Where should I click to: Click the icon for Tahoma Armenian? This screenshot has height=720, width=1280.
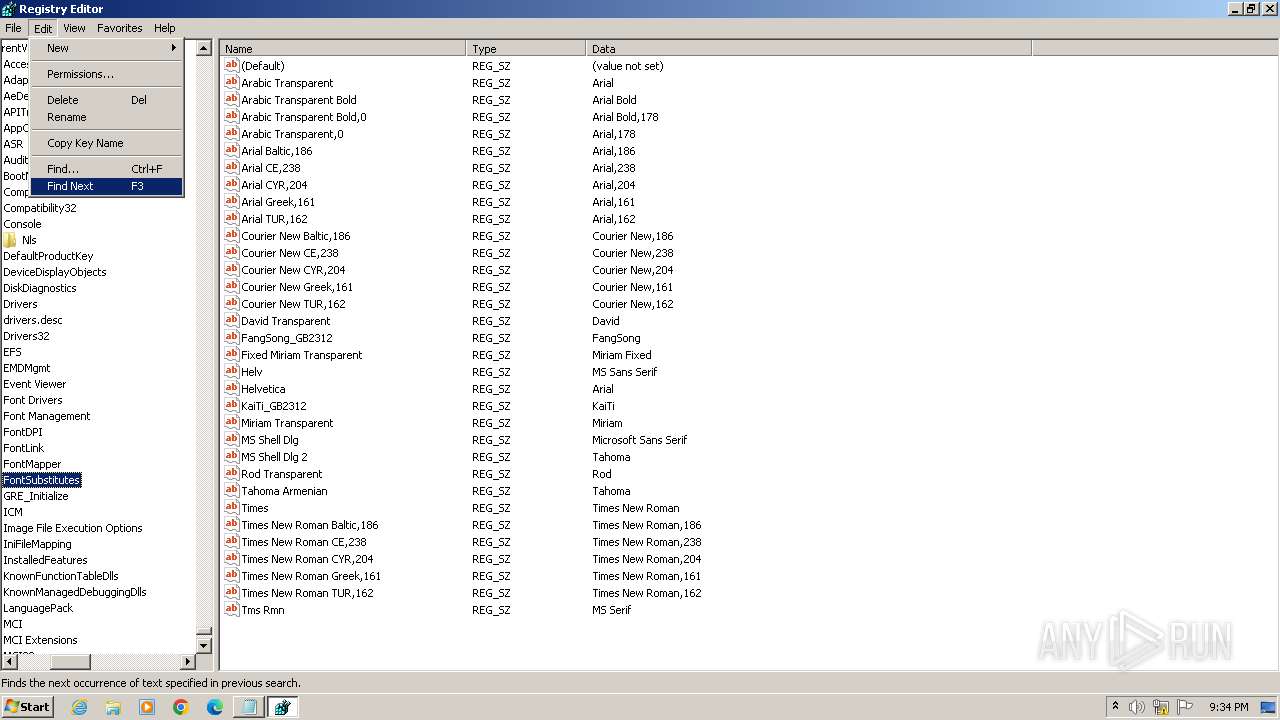(231, 491)
